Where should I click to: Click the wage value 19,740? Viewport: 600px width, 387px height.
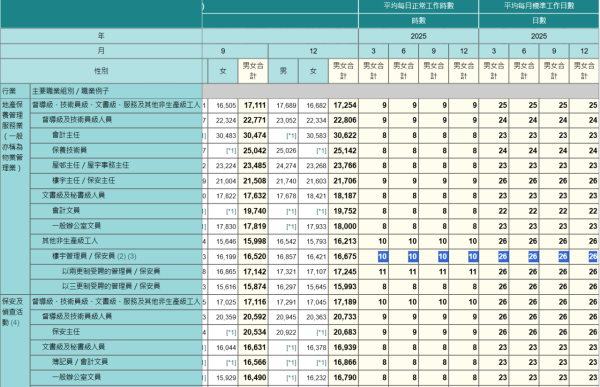pos(254,211)
